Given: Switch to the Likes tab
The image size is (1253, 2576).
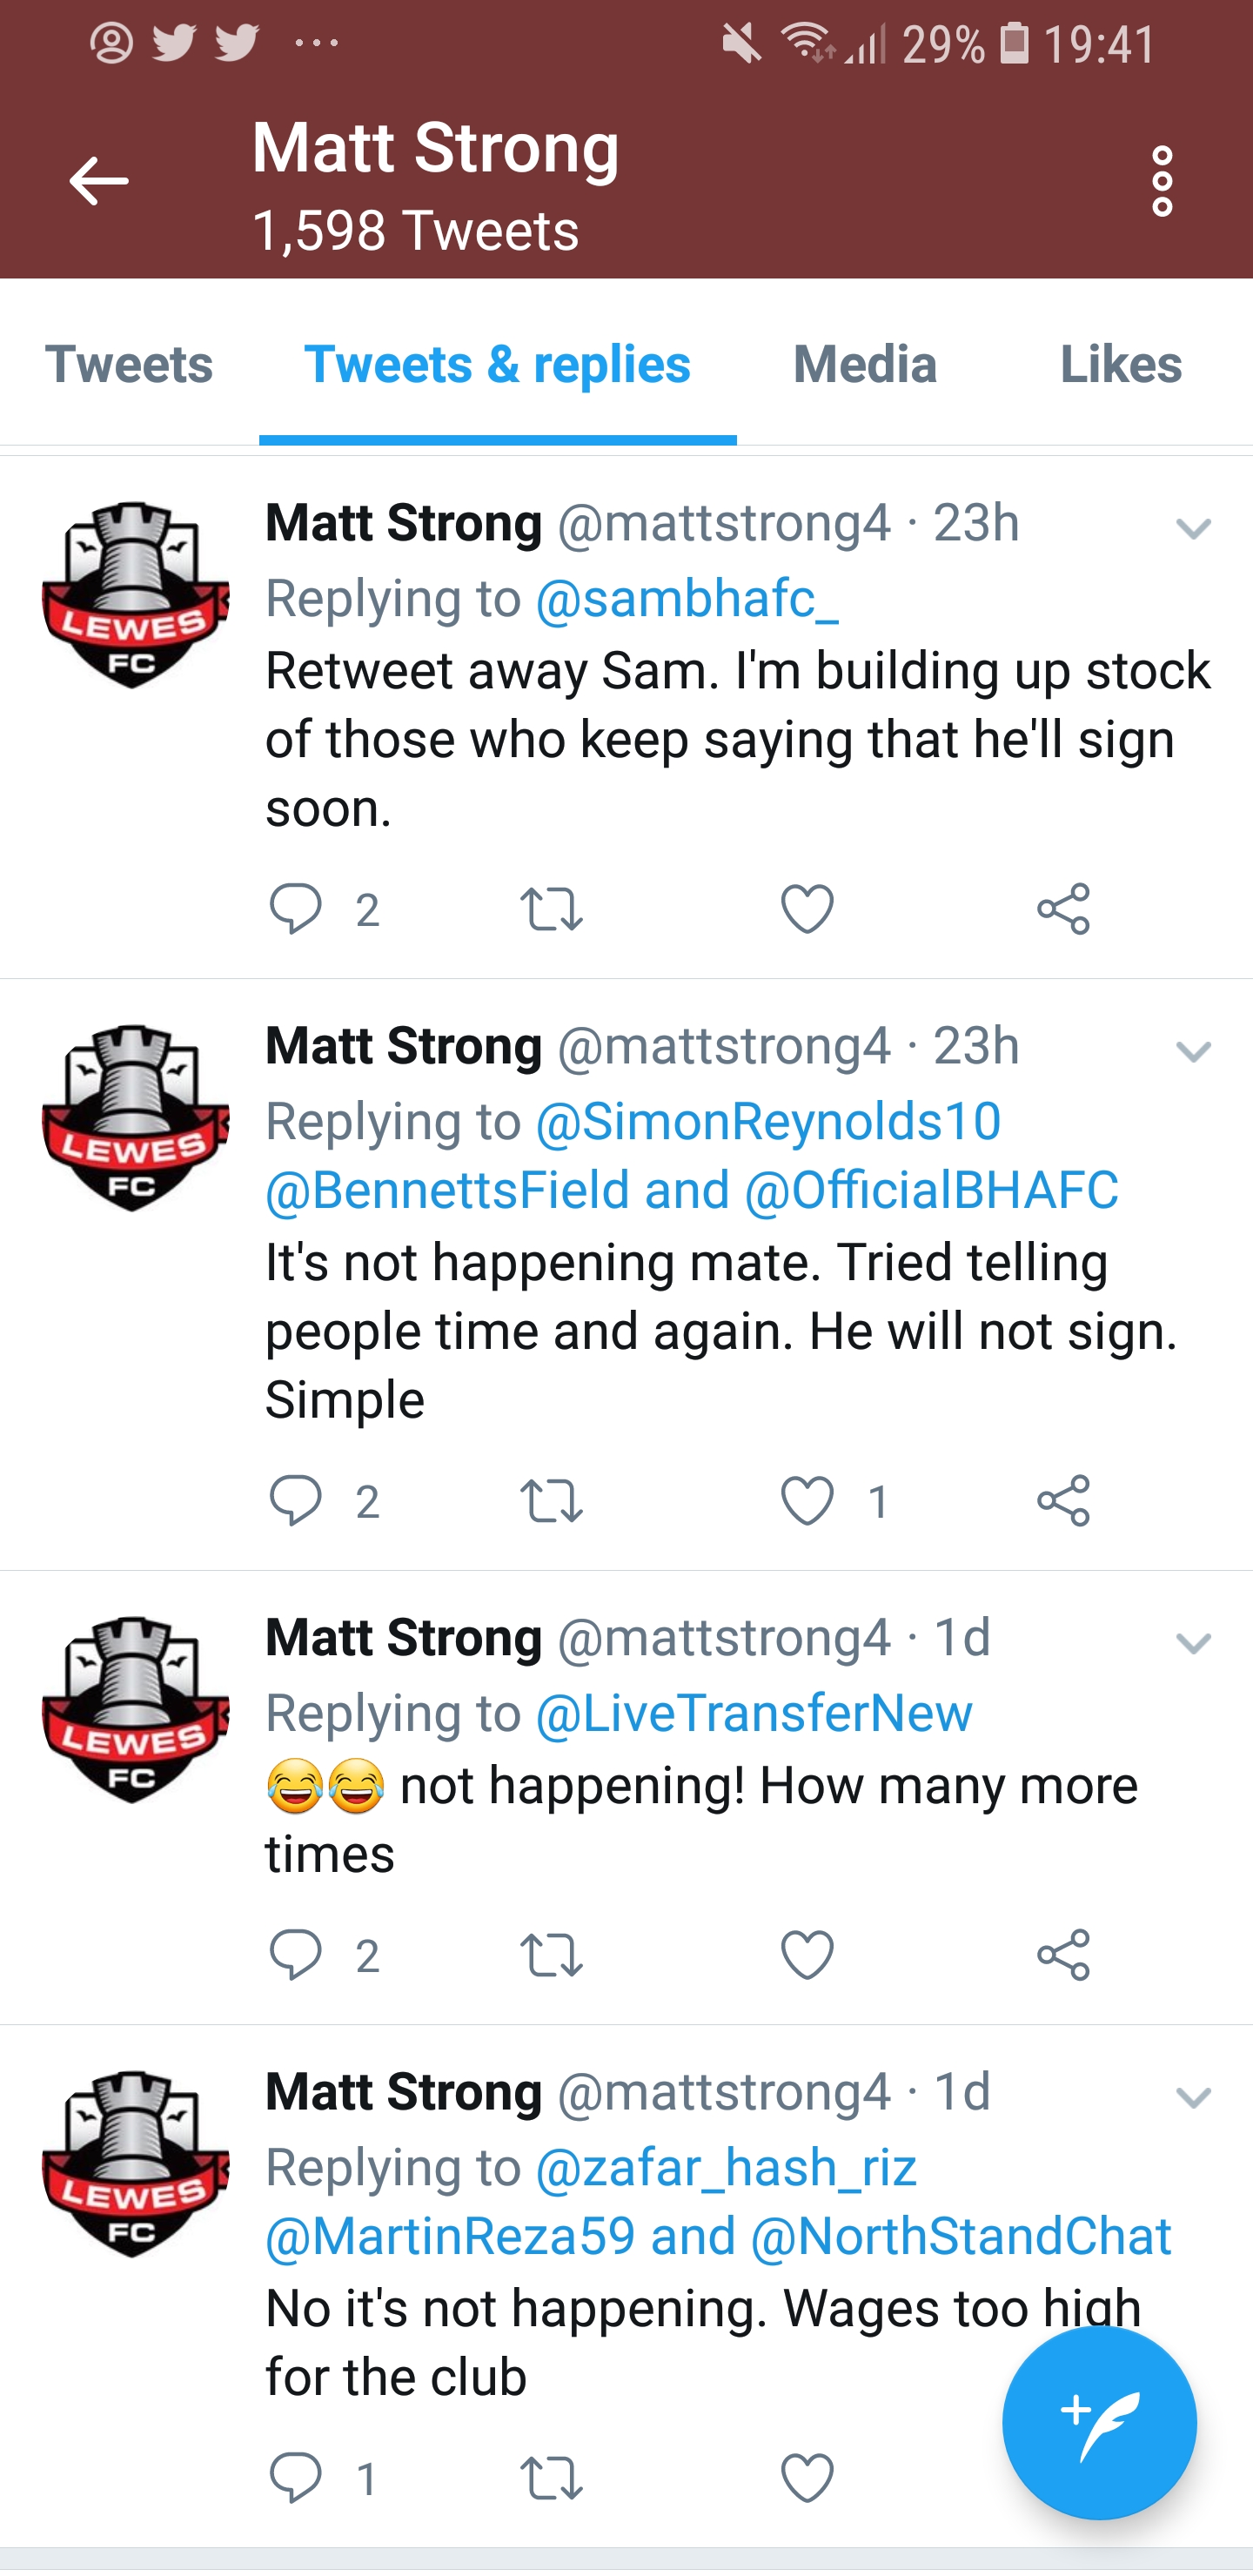Looking at the screenshot, I should [1121, 363].
